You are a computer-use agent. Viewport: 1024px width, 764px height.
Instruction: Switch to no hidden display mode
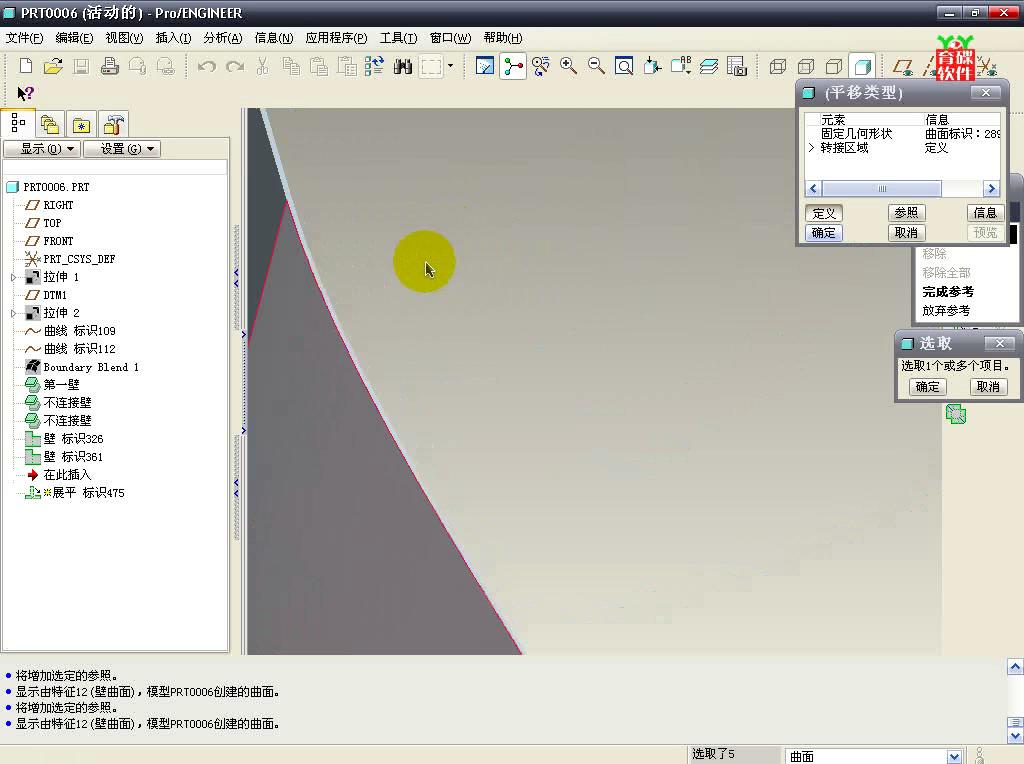(834, 66)
